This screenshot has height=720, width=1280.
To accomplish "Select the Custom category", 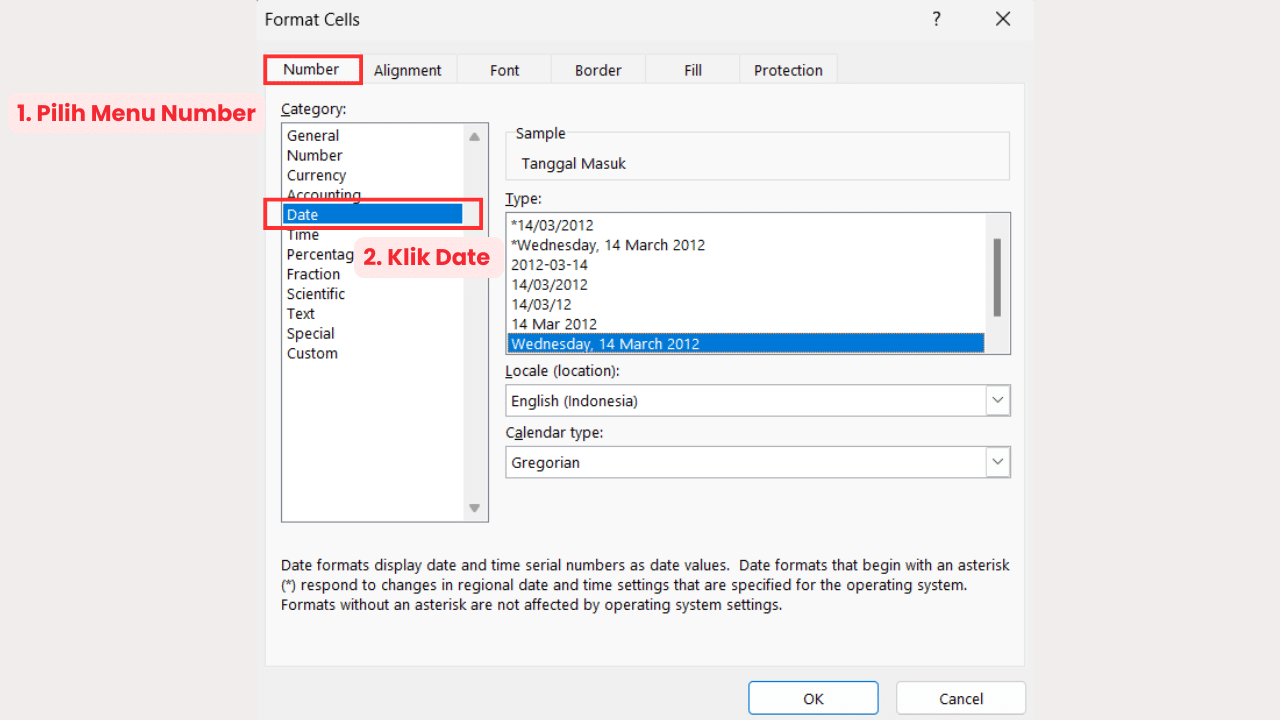I will (312, 353).
